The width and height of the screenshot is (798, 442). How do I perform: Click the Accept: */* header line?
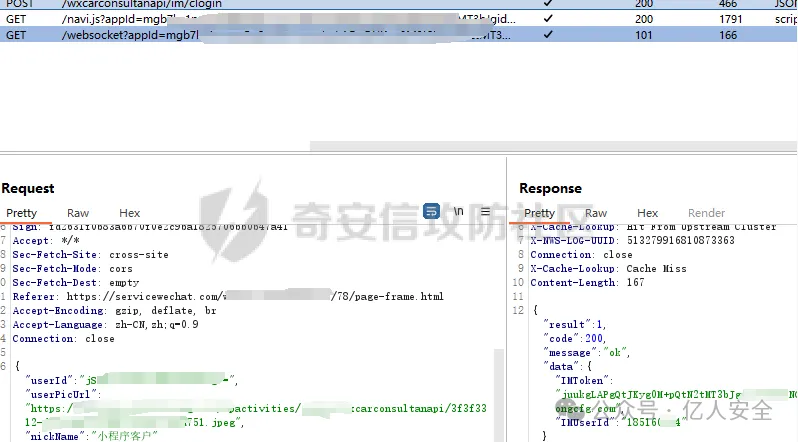pyautogui.click(x=46, y=240)
